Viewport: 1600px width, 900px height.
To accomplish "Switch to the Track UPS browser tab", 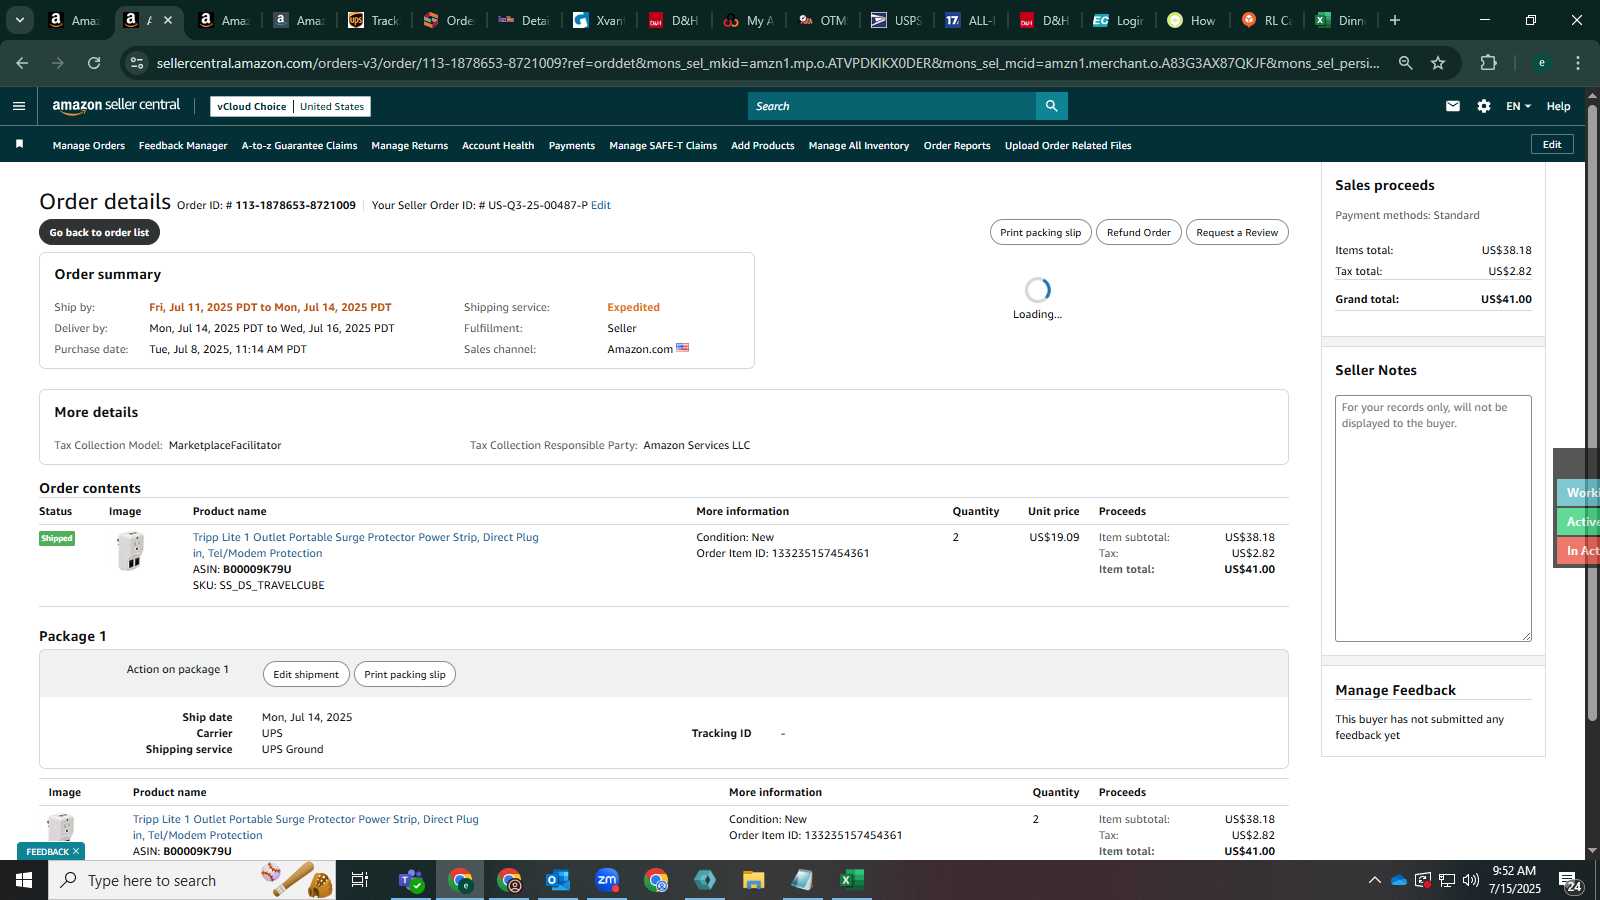I will click(373, 20).
